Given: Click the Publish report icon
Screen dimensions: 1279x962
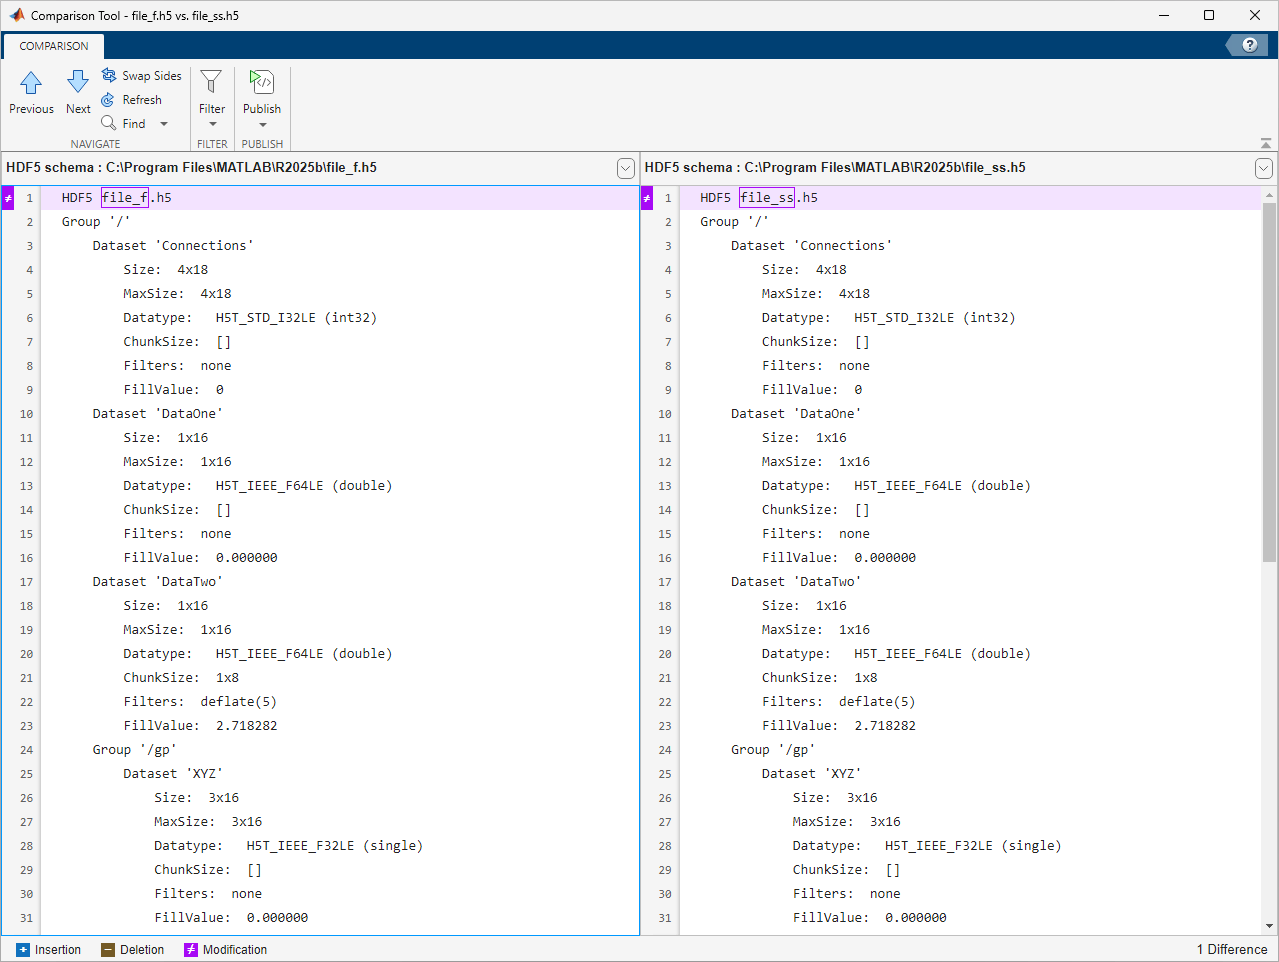Looking at the screenshot, I should tap(261, 83).
